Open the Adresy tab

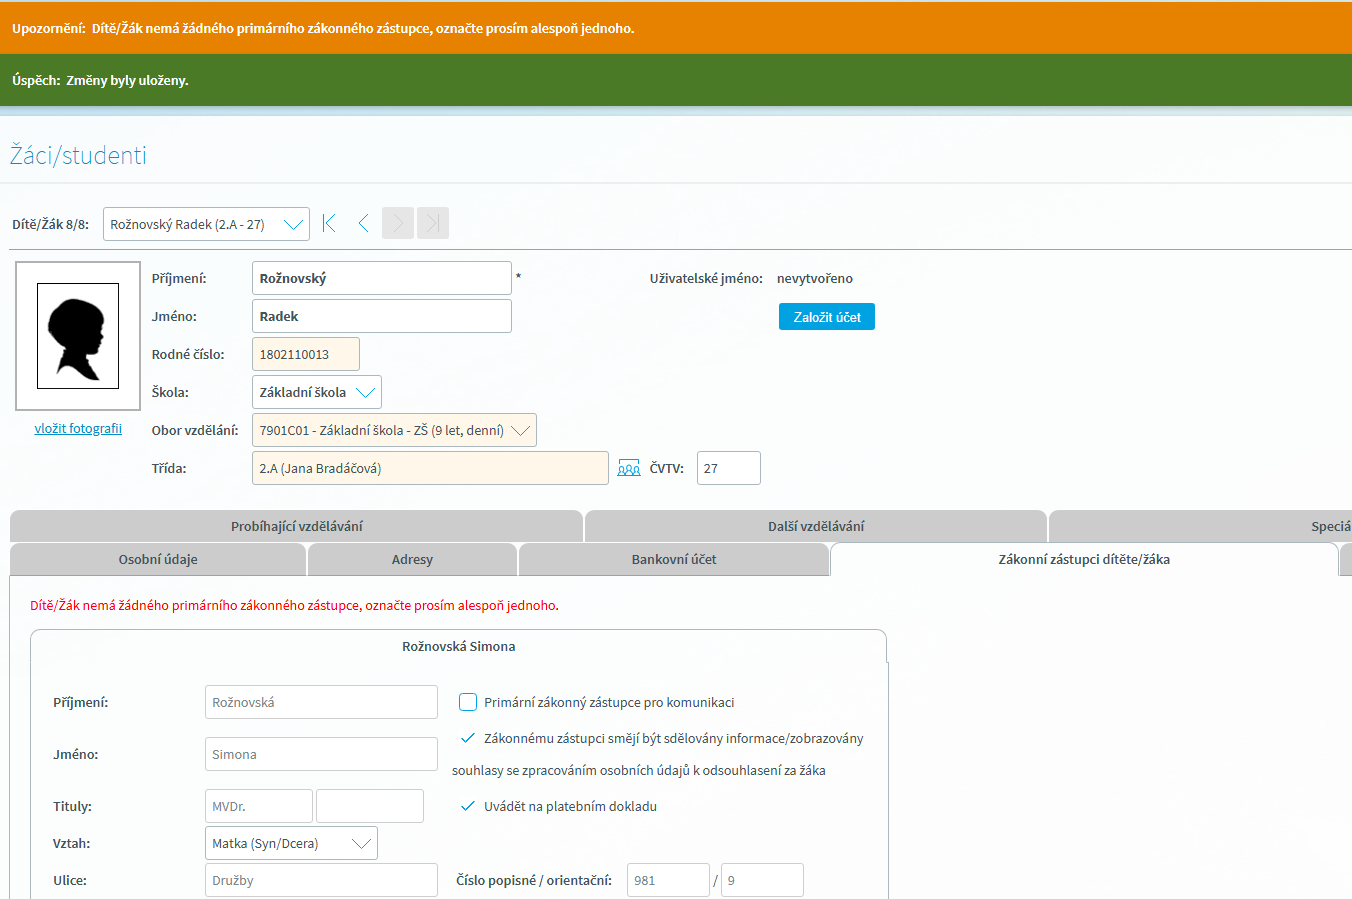(412, 559)
